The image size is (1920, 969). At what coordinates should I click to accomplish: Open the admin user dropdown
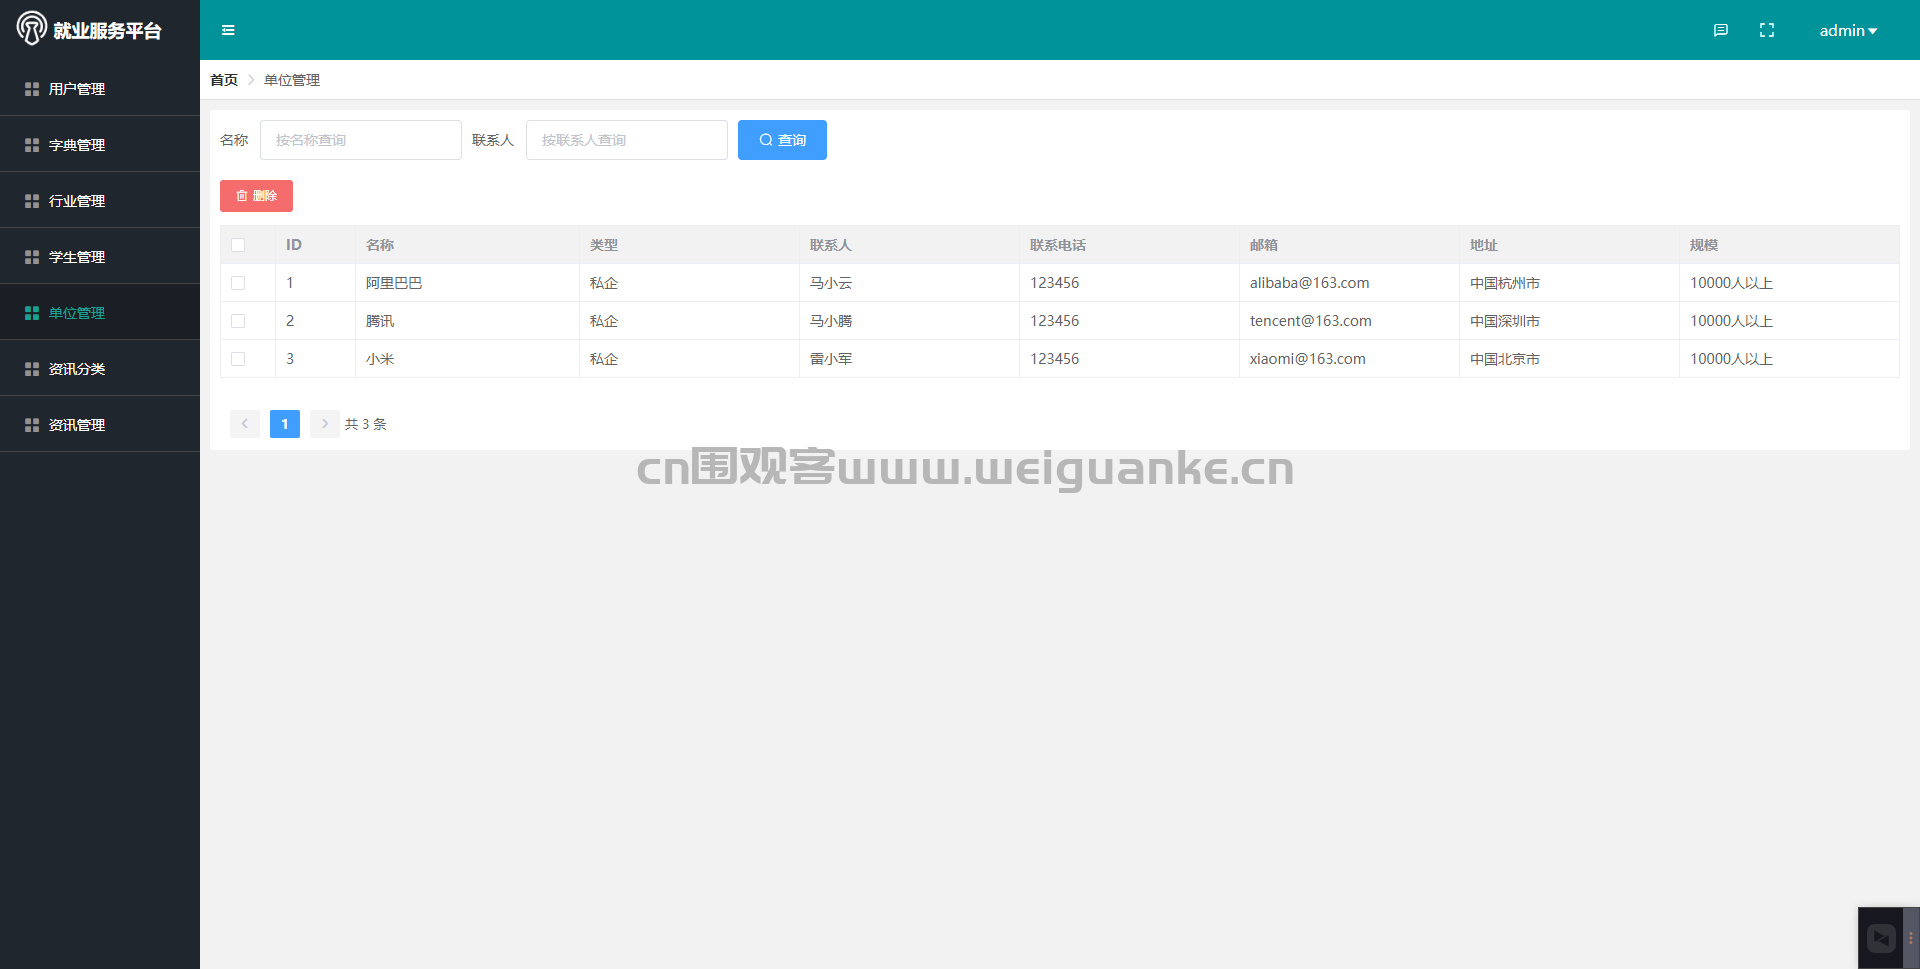tap(1848, 30)
